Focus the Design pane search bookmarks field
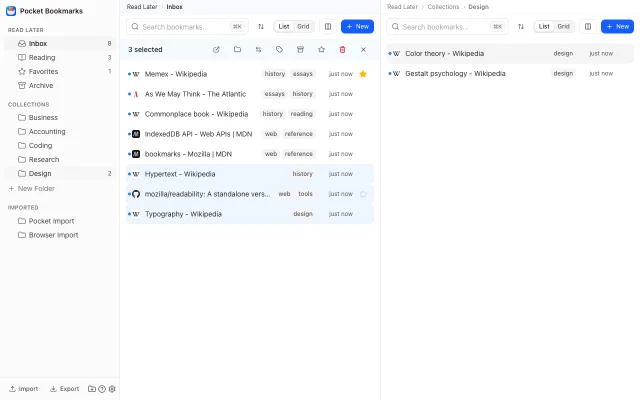The image size is (640, 400). click(447, 27)
